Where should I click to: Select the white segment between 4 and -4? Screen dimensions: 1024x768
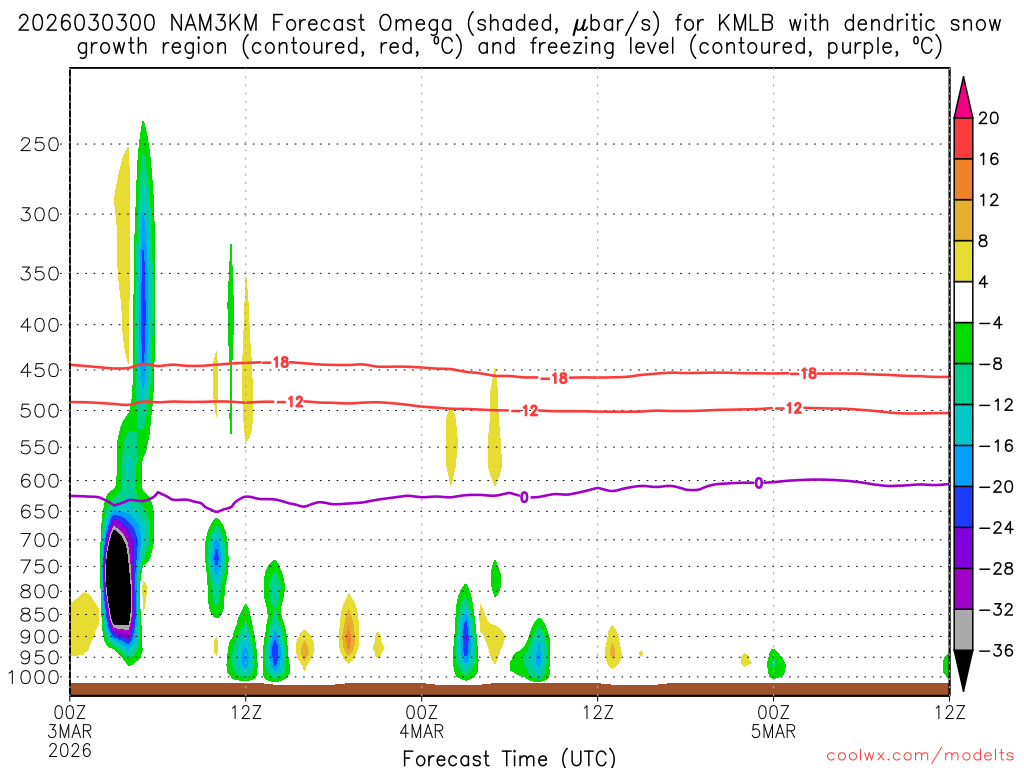click(963, 302)
